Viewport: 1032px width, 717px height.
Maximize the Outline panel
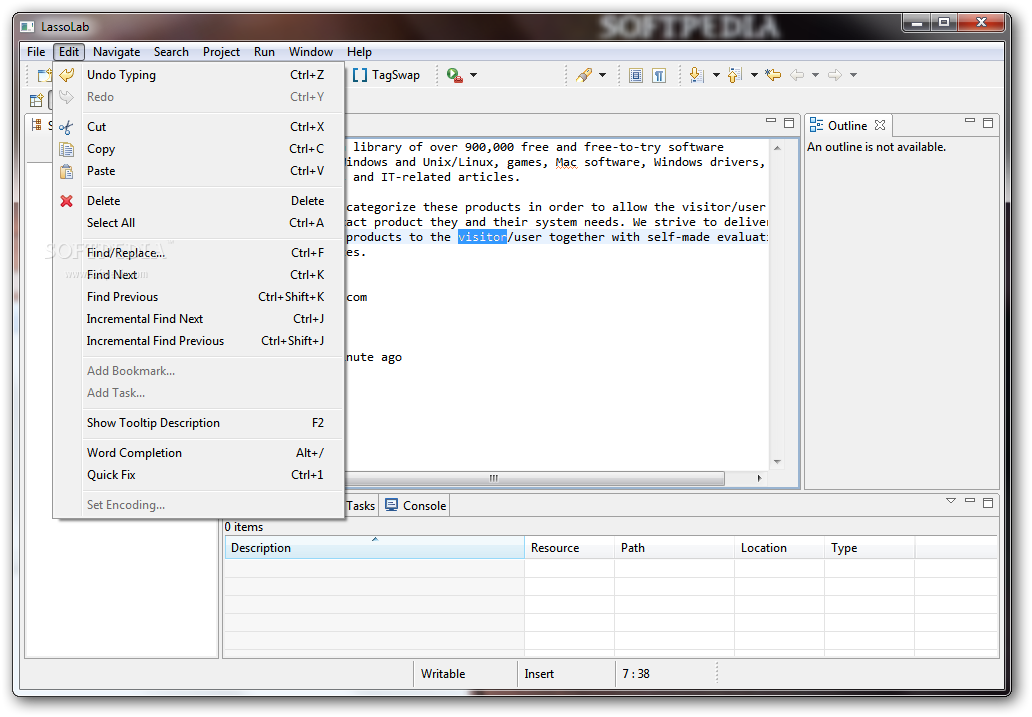[x=988, y=122]
